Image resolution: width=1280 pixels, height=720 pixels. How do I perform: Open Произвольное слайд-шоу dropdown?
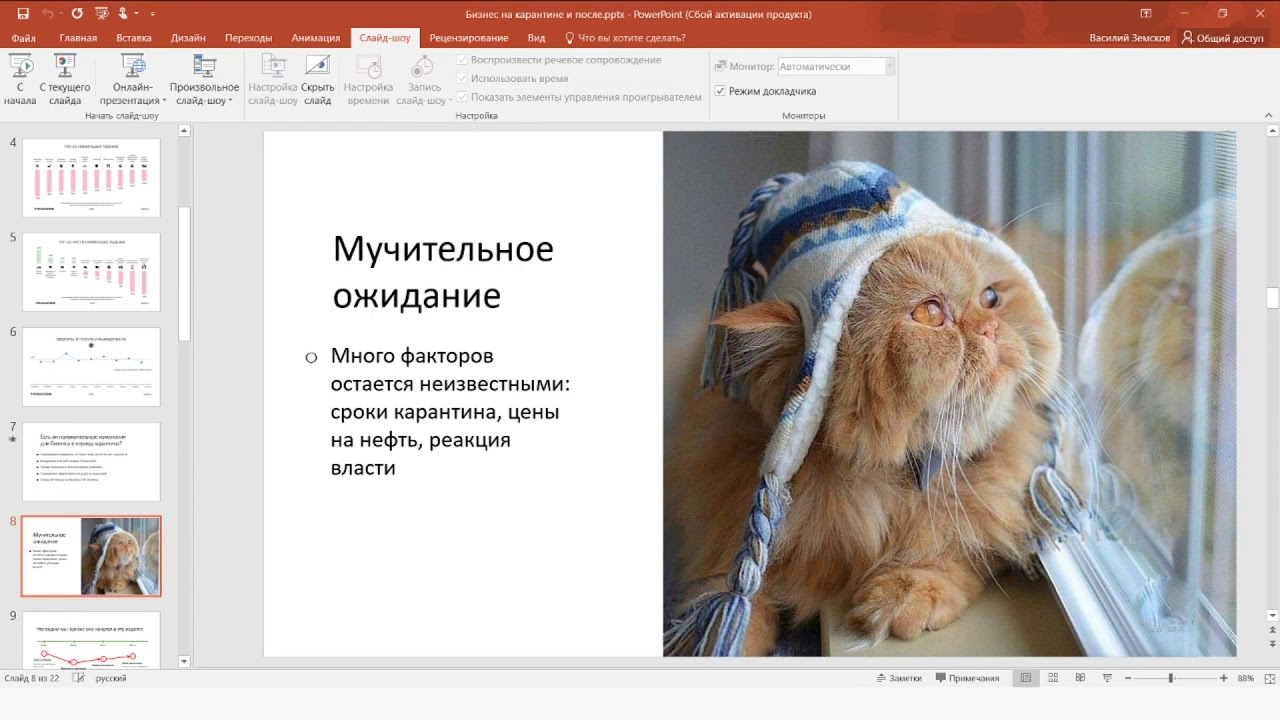204,80
